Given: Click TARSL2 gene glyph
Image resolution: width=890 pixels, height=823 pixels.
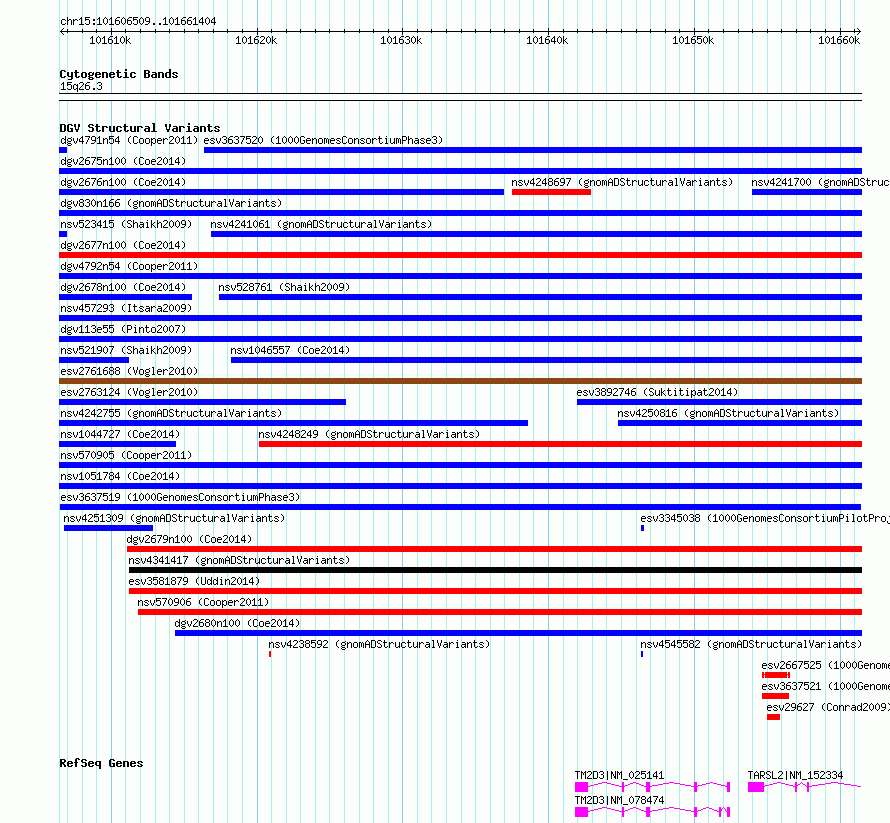Looking at the screenshot, I should point(805,787).
